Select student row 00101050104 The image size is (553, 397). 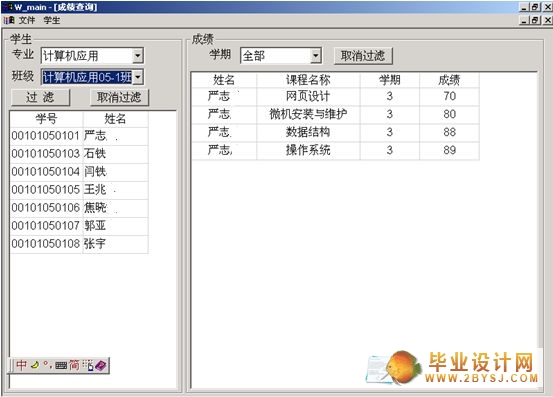(79, 172)
